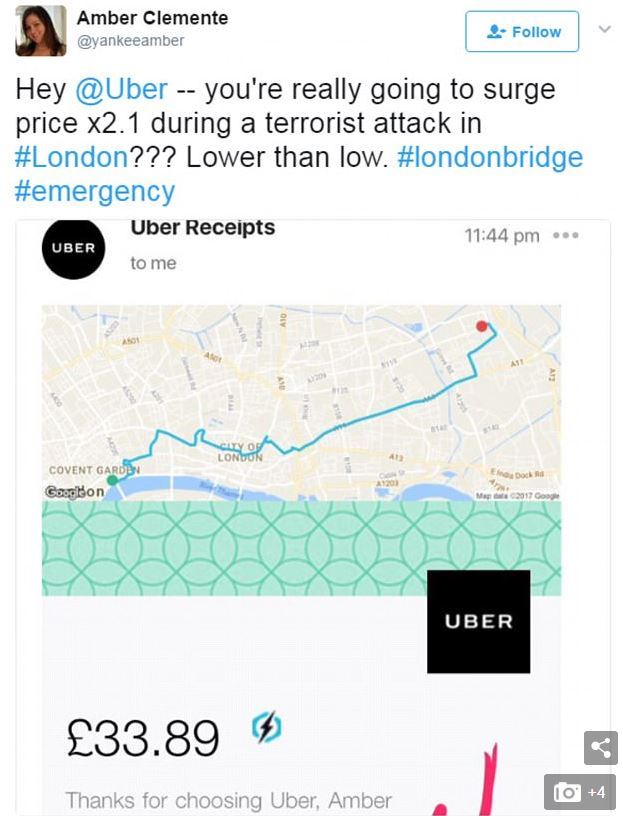Click the @yankeeamber handle
The width and height of the screenshot is (623, 816).
(131, 41)
